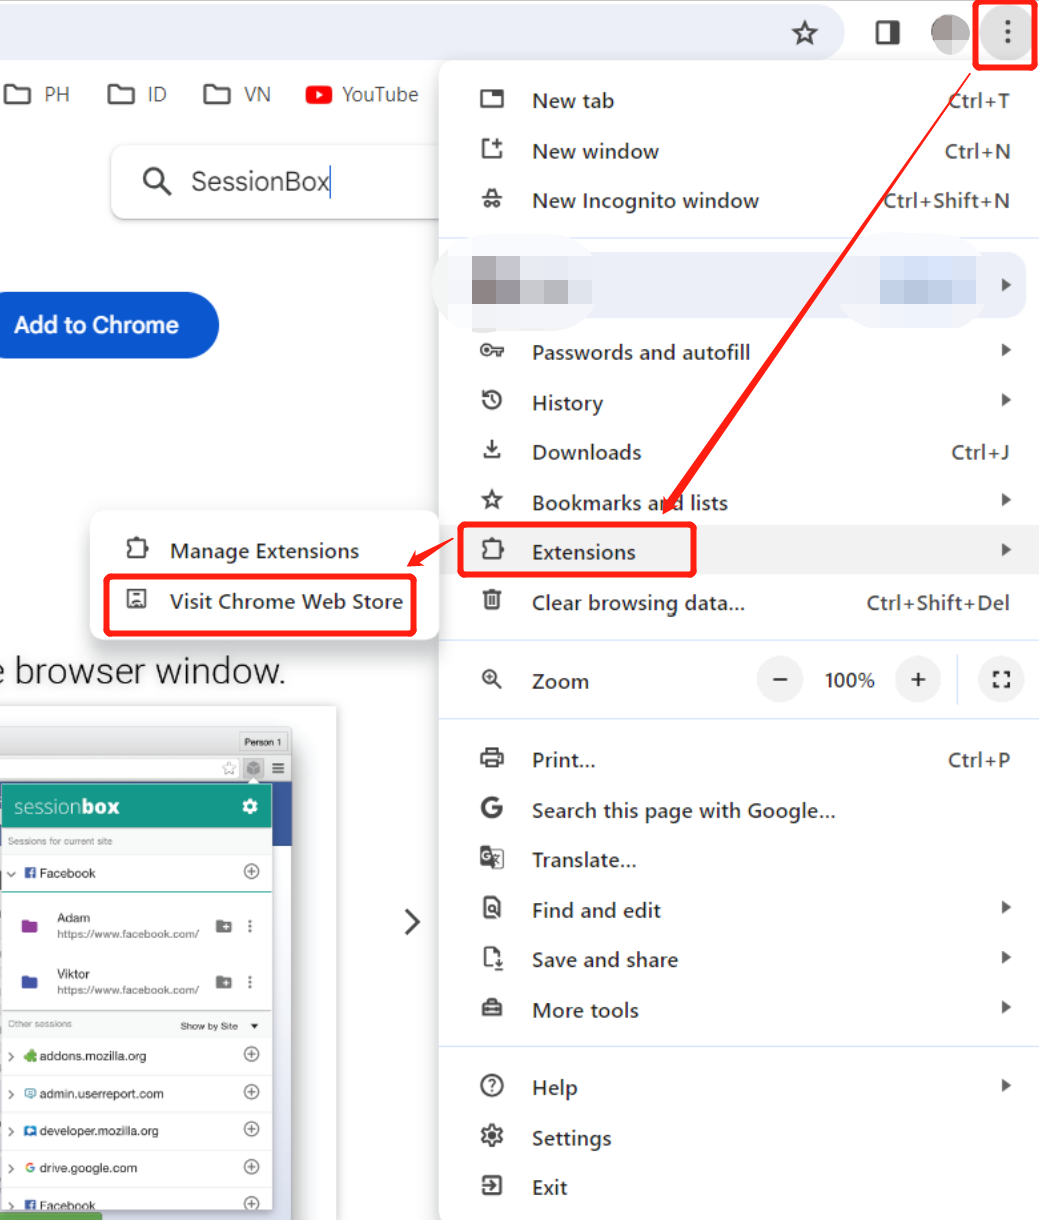Bookmark this page with the star icon

(805, 33)
